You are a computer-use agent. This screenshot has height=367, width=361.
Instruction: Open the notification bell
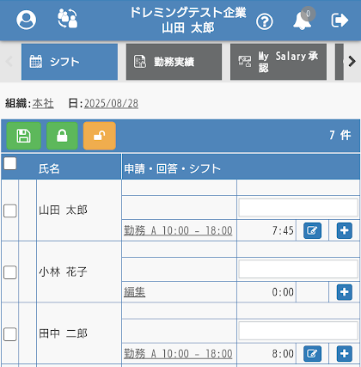click(x=302, y=20)
